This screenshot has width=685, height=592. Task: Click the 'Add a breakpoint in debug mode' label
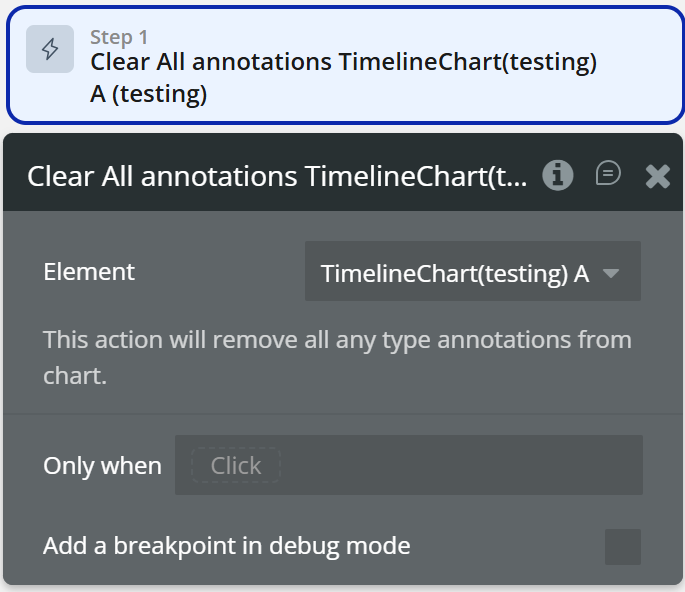pos(227,546)
